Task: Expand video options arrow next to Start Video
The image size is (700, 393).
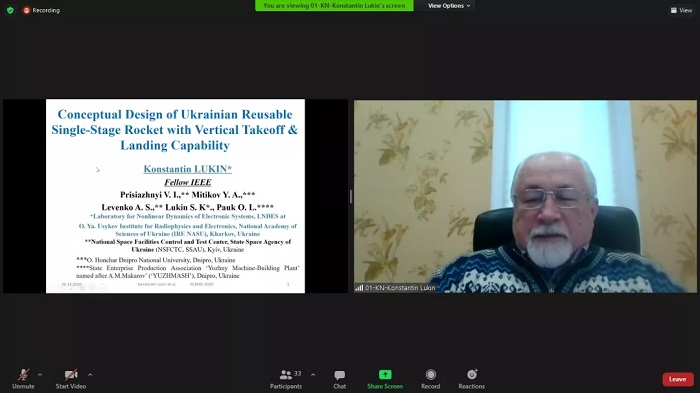Action: pos(90,375)
